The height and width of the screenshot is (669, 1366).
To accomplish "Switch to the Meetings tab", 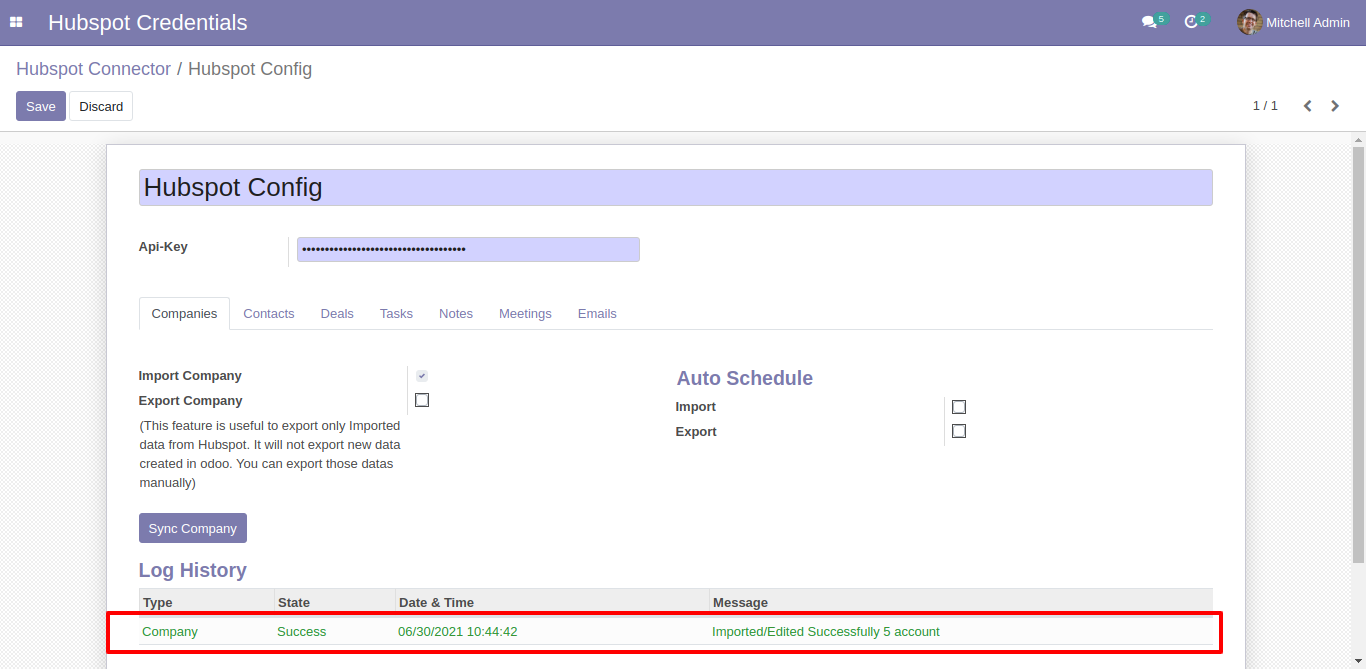I will 525,314.
